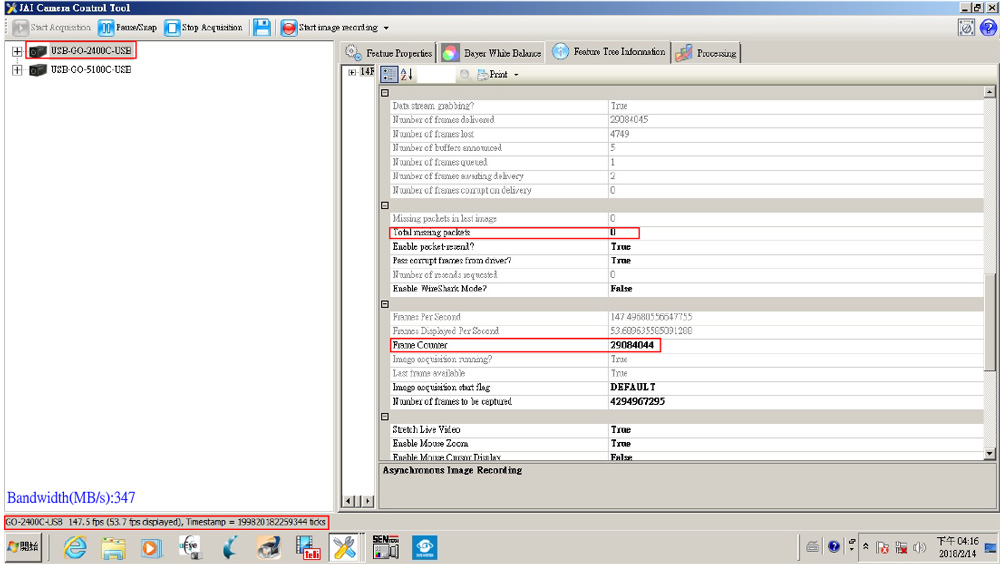This screenshot has width=1000, height=564.
Task: Open the Processing tab
Action: pos(707,52)
